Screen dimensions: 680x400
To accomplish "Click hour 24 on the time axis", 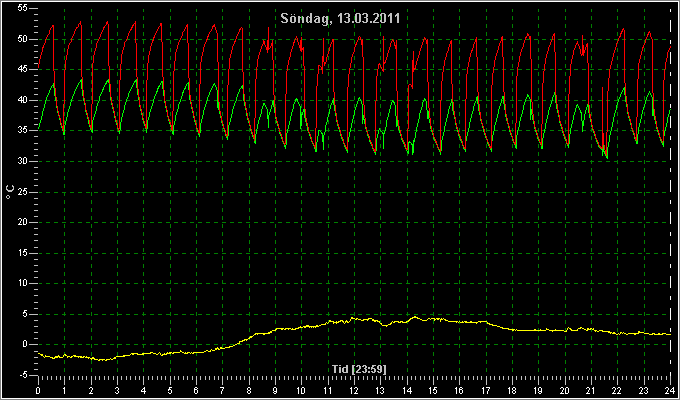I will coord(670,390).
